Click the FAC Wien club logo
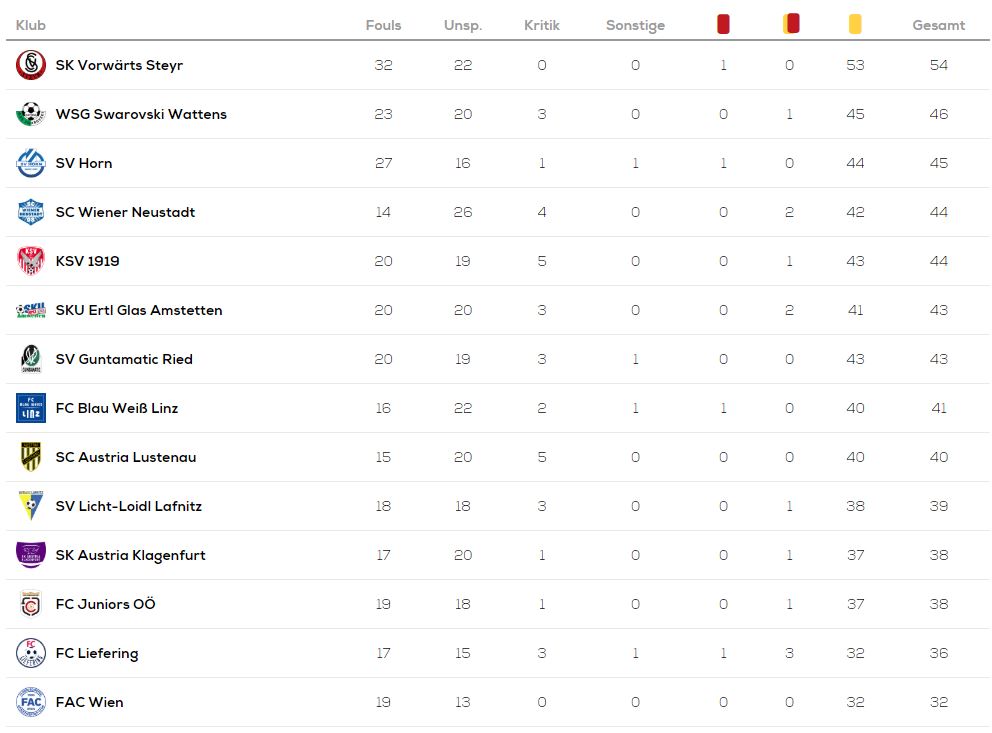The width and height of the screenshot is (992, 733). point(30,702)
